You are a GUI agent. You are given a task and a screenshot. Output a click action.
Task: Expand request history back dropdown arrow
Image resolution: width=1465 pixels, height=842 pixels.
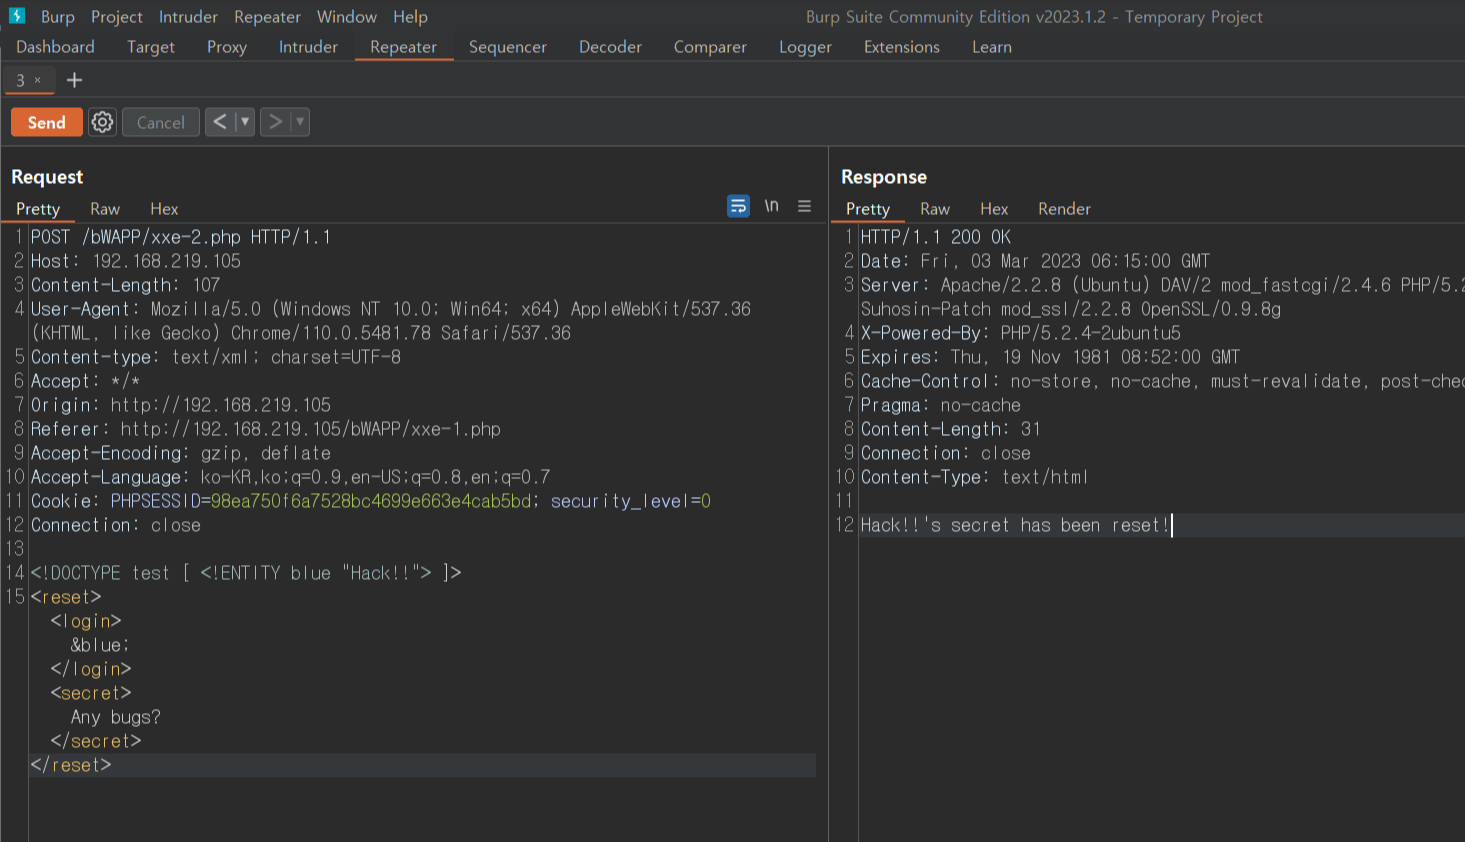point(245,122)
